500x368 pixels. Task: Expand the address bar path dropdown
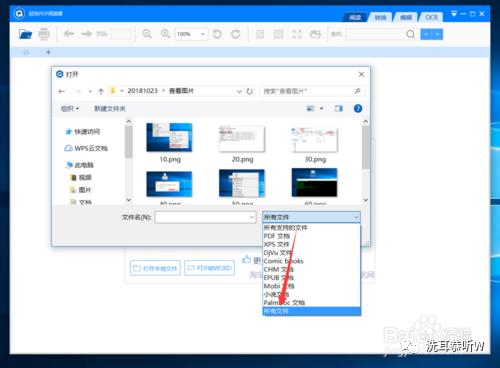click(x=239, y=91)
